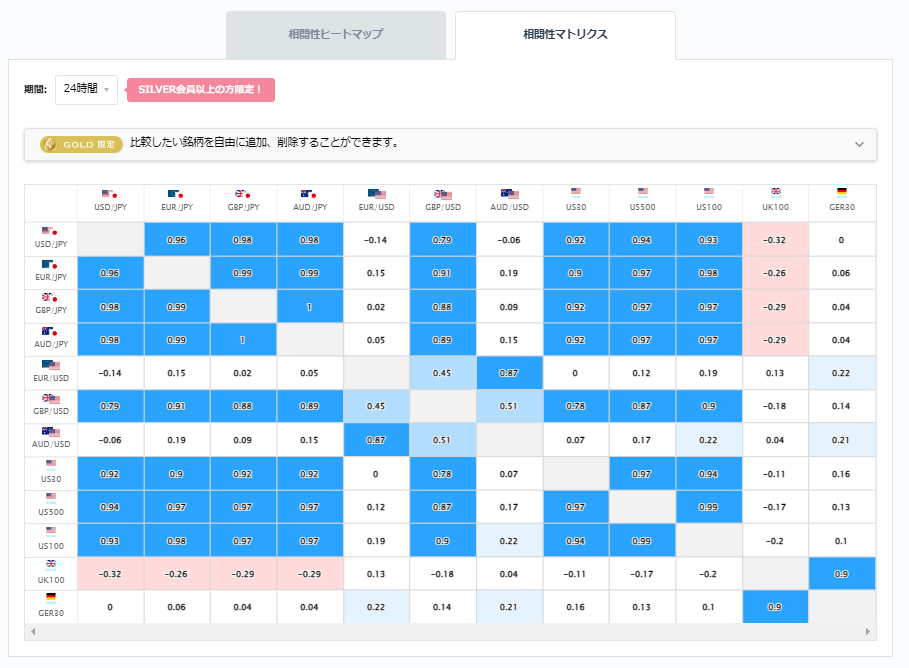Click the 0.9 cell in GER30 row

[775, 607]
